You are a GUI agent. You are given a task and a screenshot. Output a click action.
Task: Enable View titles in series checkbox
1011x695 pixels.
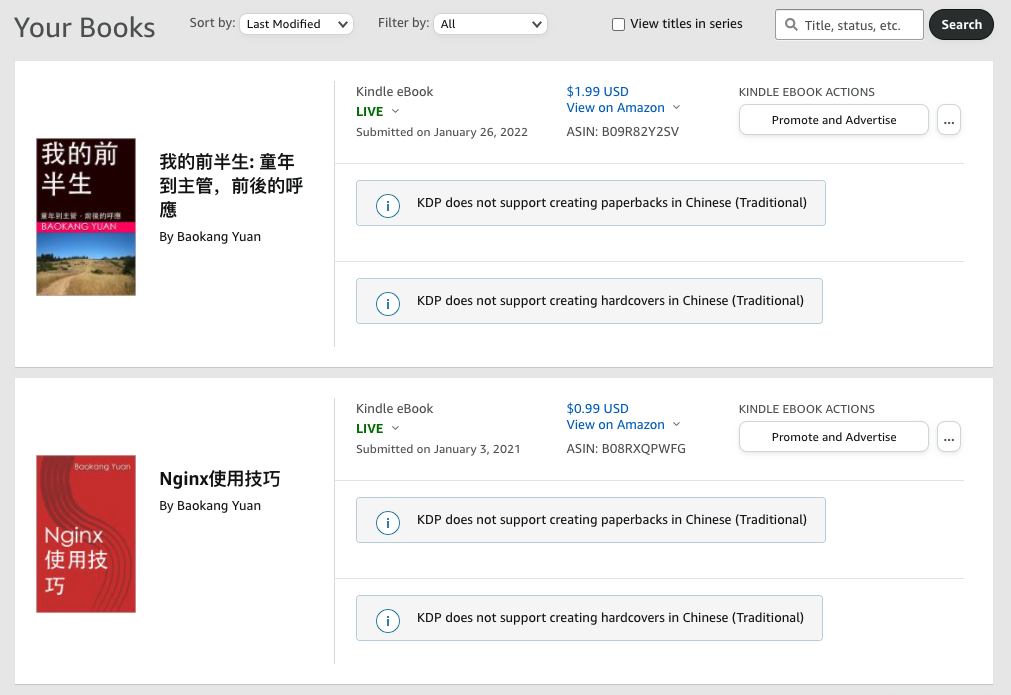pos(618,24)
